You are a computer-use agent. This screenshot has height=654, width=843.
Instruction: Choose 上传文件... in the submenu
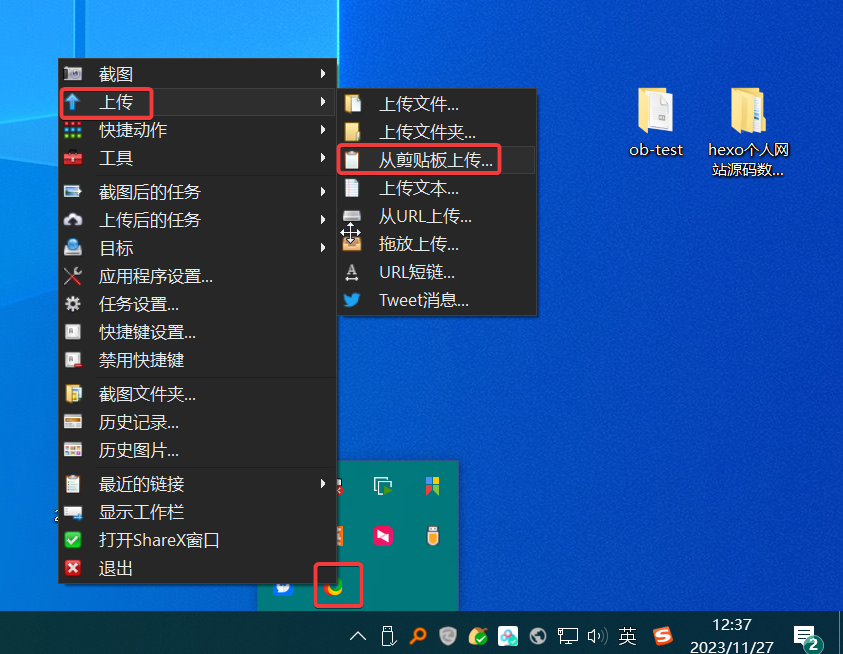[x=436, y=104]
